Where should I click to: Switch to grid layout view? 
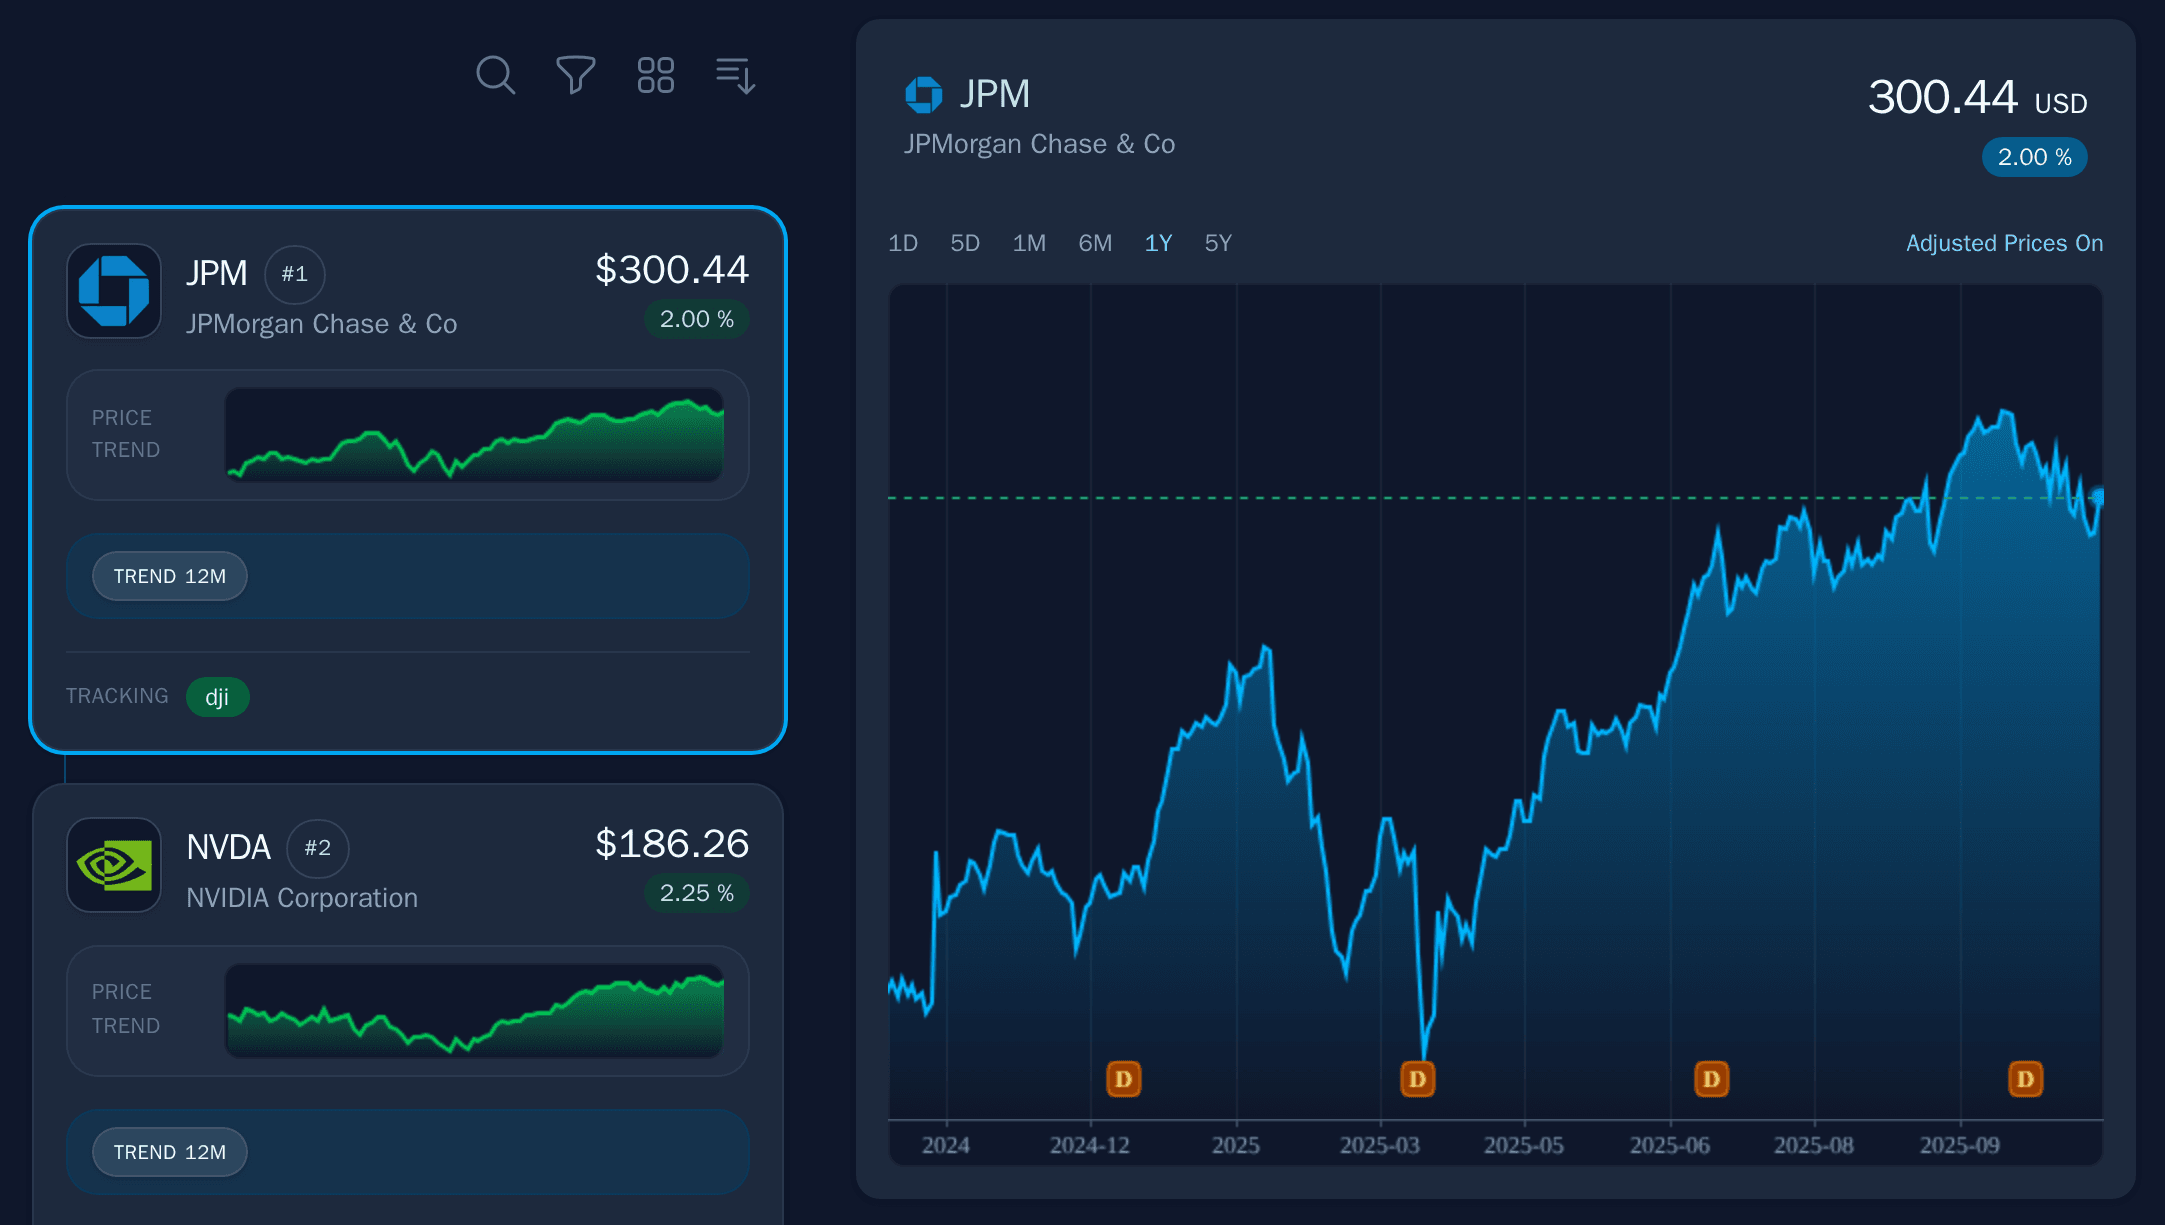coord(655,75)
